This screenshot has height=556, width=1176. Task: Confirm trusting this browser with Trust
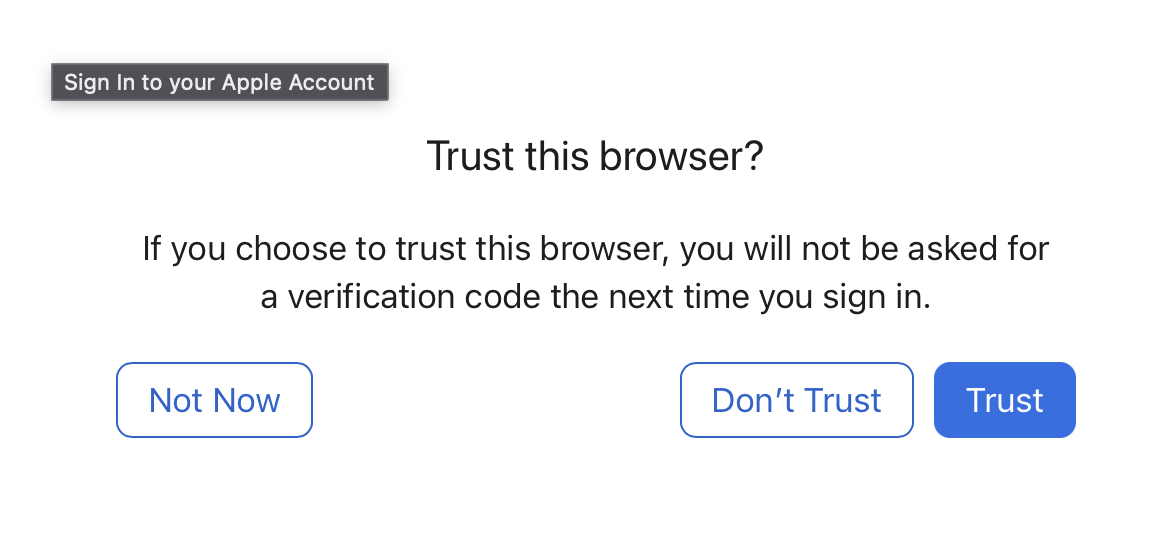[x=1004, y=400]
